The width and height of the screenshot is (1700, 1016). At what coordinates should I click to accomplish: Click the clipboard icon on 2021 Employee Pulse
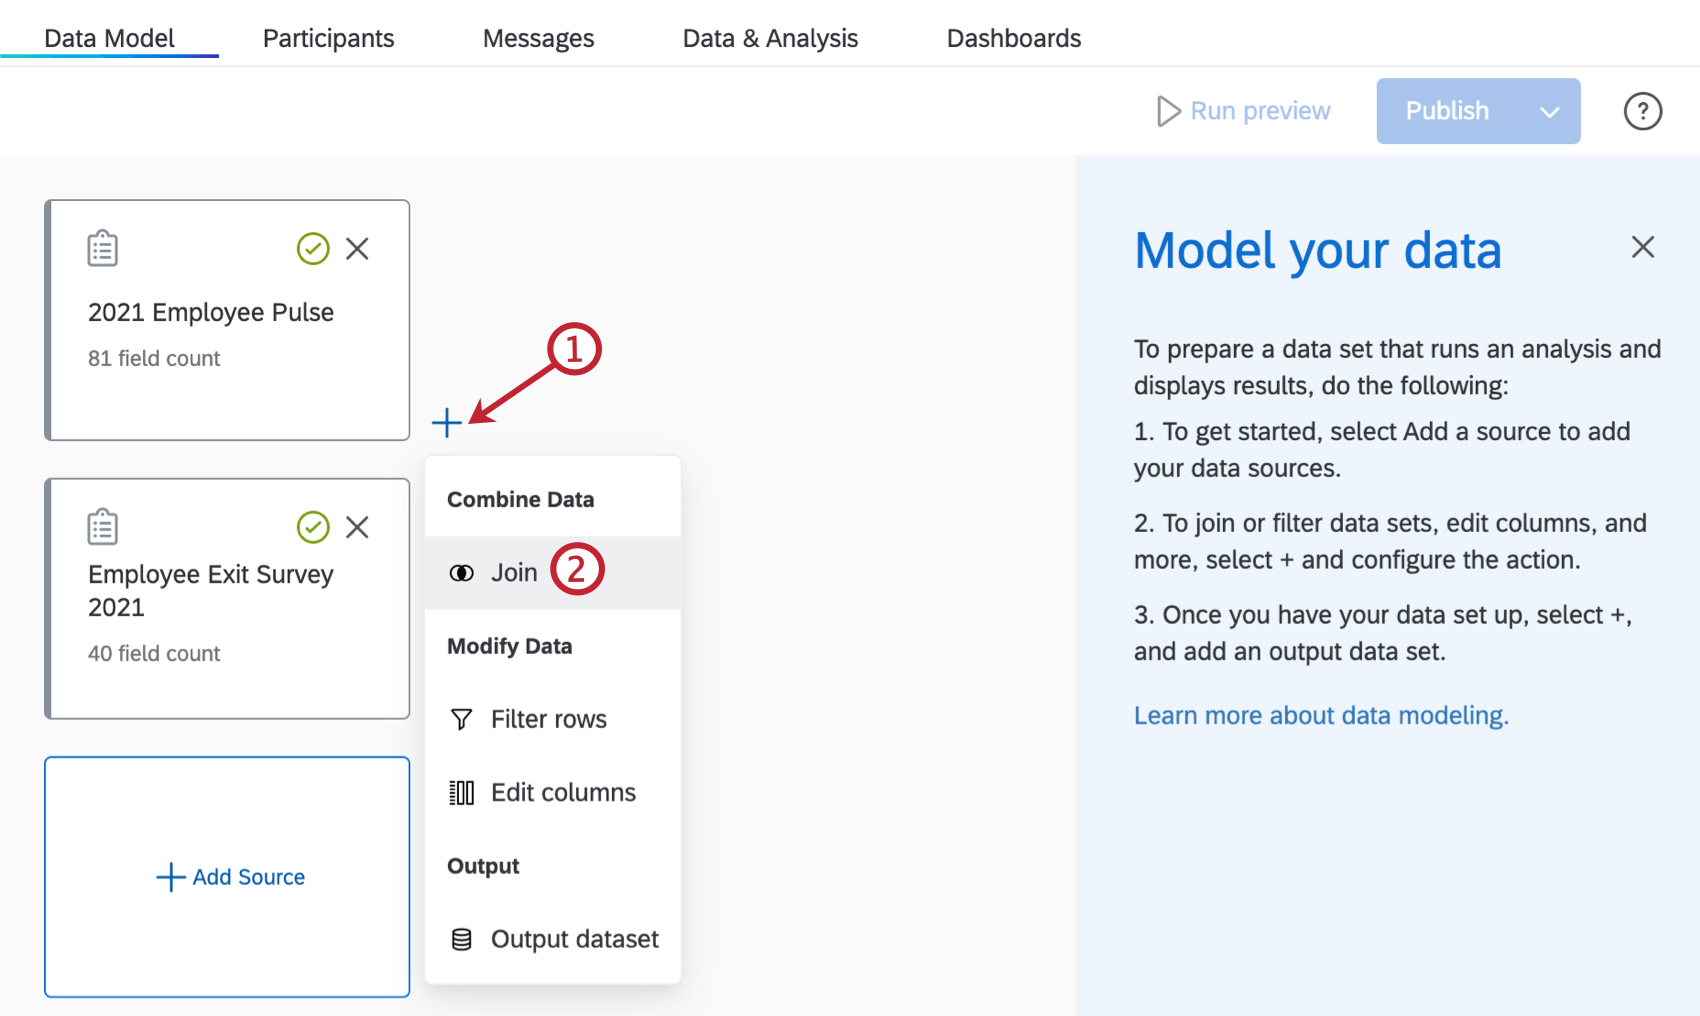[101, 247]
